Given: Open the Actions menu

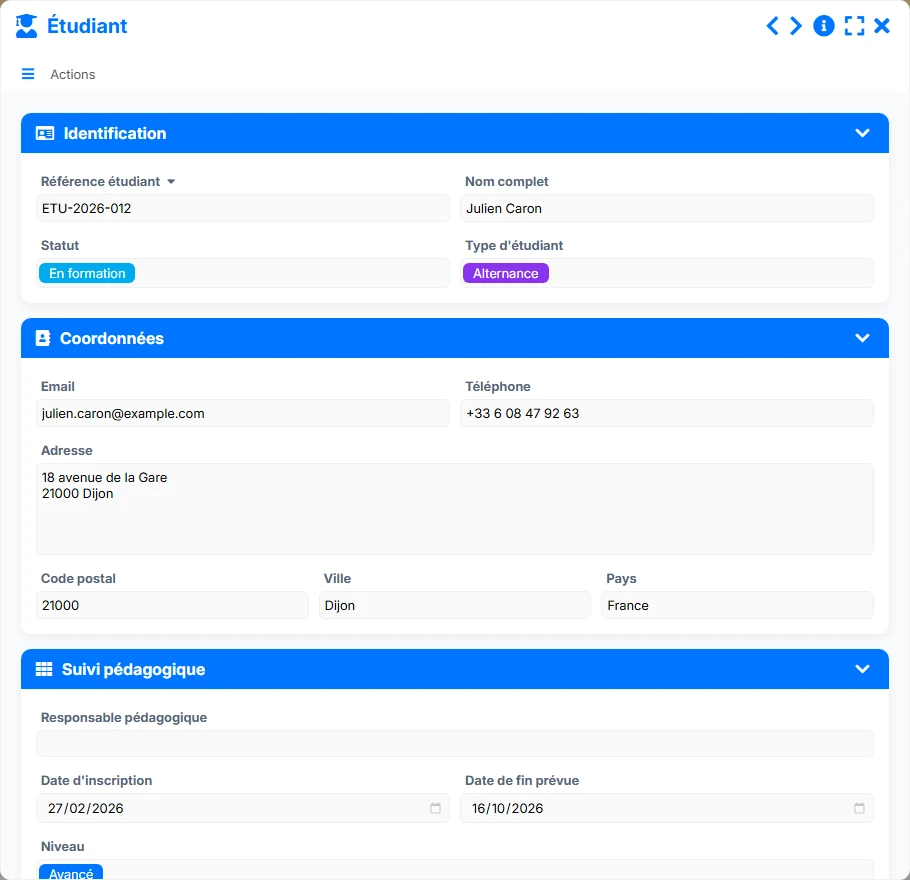Looking at the screenshot, I should click(x=73, y=74).
